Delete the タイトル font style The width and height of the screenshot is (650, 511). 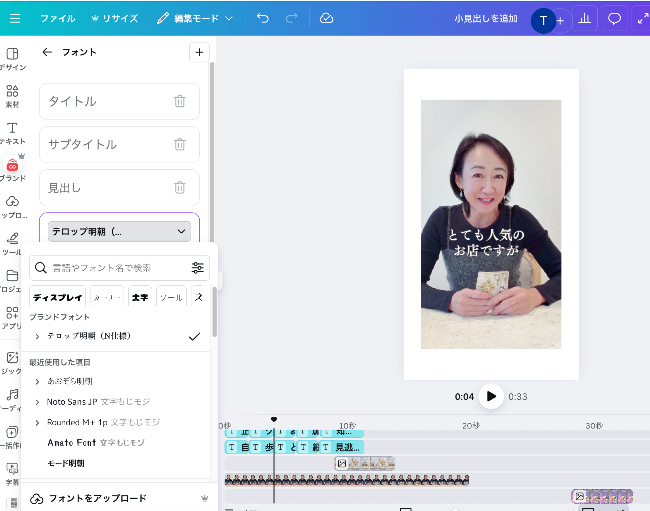click(180, 101)
